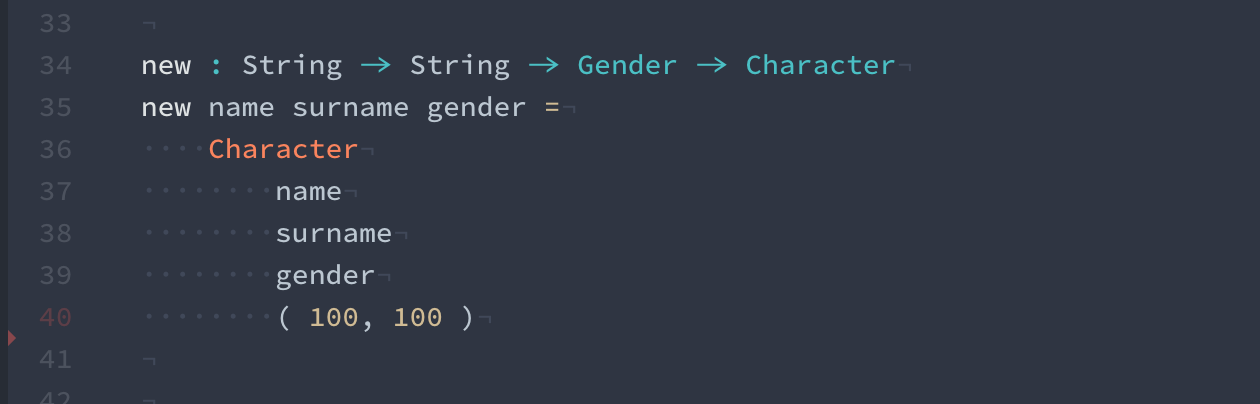Select highlighted line number 40 in the gutter
Screen dimensions: 1260x404
click(x=55, y=318)
